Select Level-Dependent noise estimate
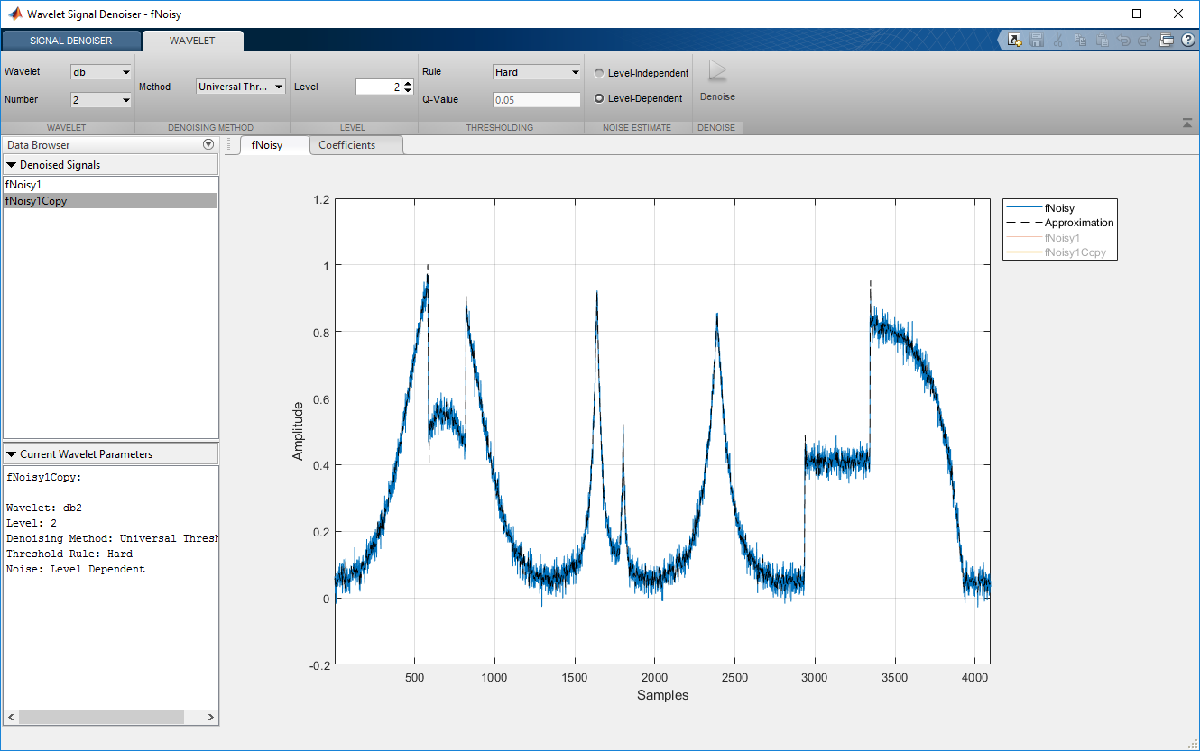This screenshot has height=751, width=1200. click(600, 99)
